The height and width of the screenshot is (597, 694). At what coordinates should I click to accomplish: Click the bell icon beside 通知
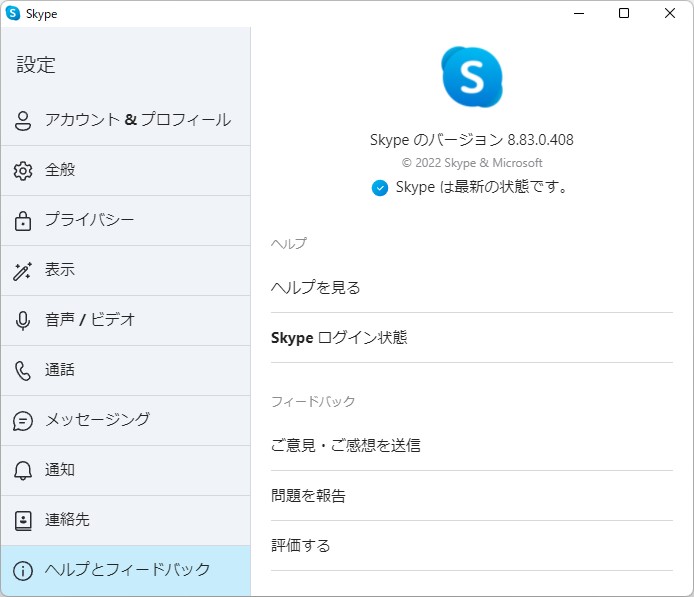(23, 471)
